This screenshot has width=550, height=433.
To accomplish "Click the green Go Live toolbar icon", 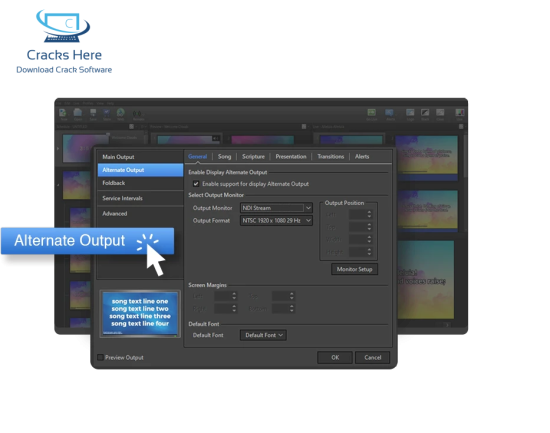I will point(371,112).
